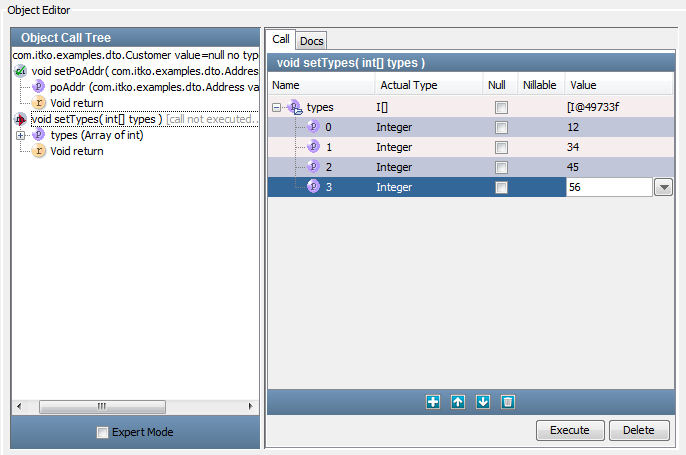Screen dimensions: 686x455
Task: Select the void setTypes call node
Action: pyautogui.click(x=144, y=119)
